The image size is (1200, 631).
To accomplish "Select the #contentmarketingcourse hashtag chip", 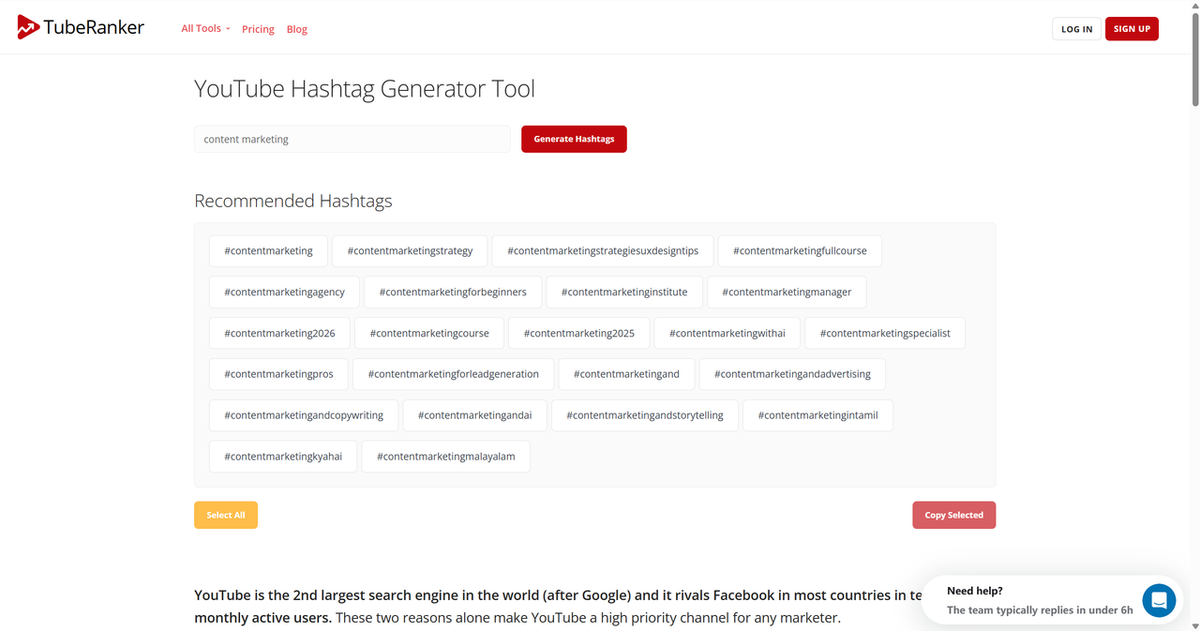I will coord(429,333).
